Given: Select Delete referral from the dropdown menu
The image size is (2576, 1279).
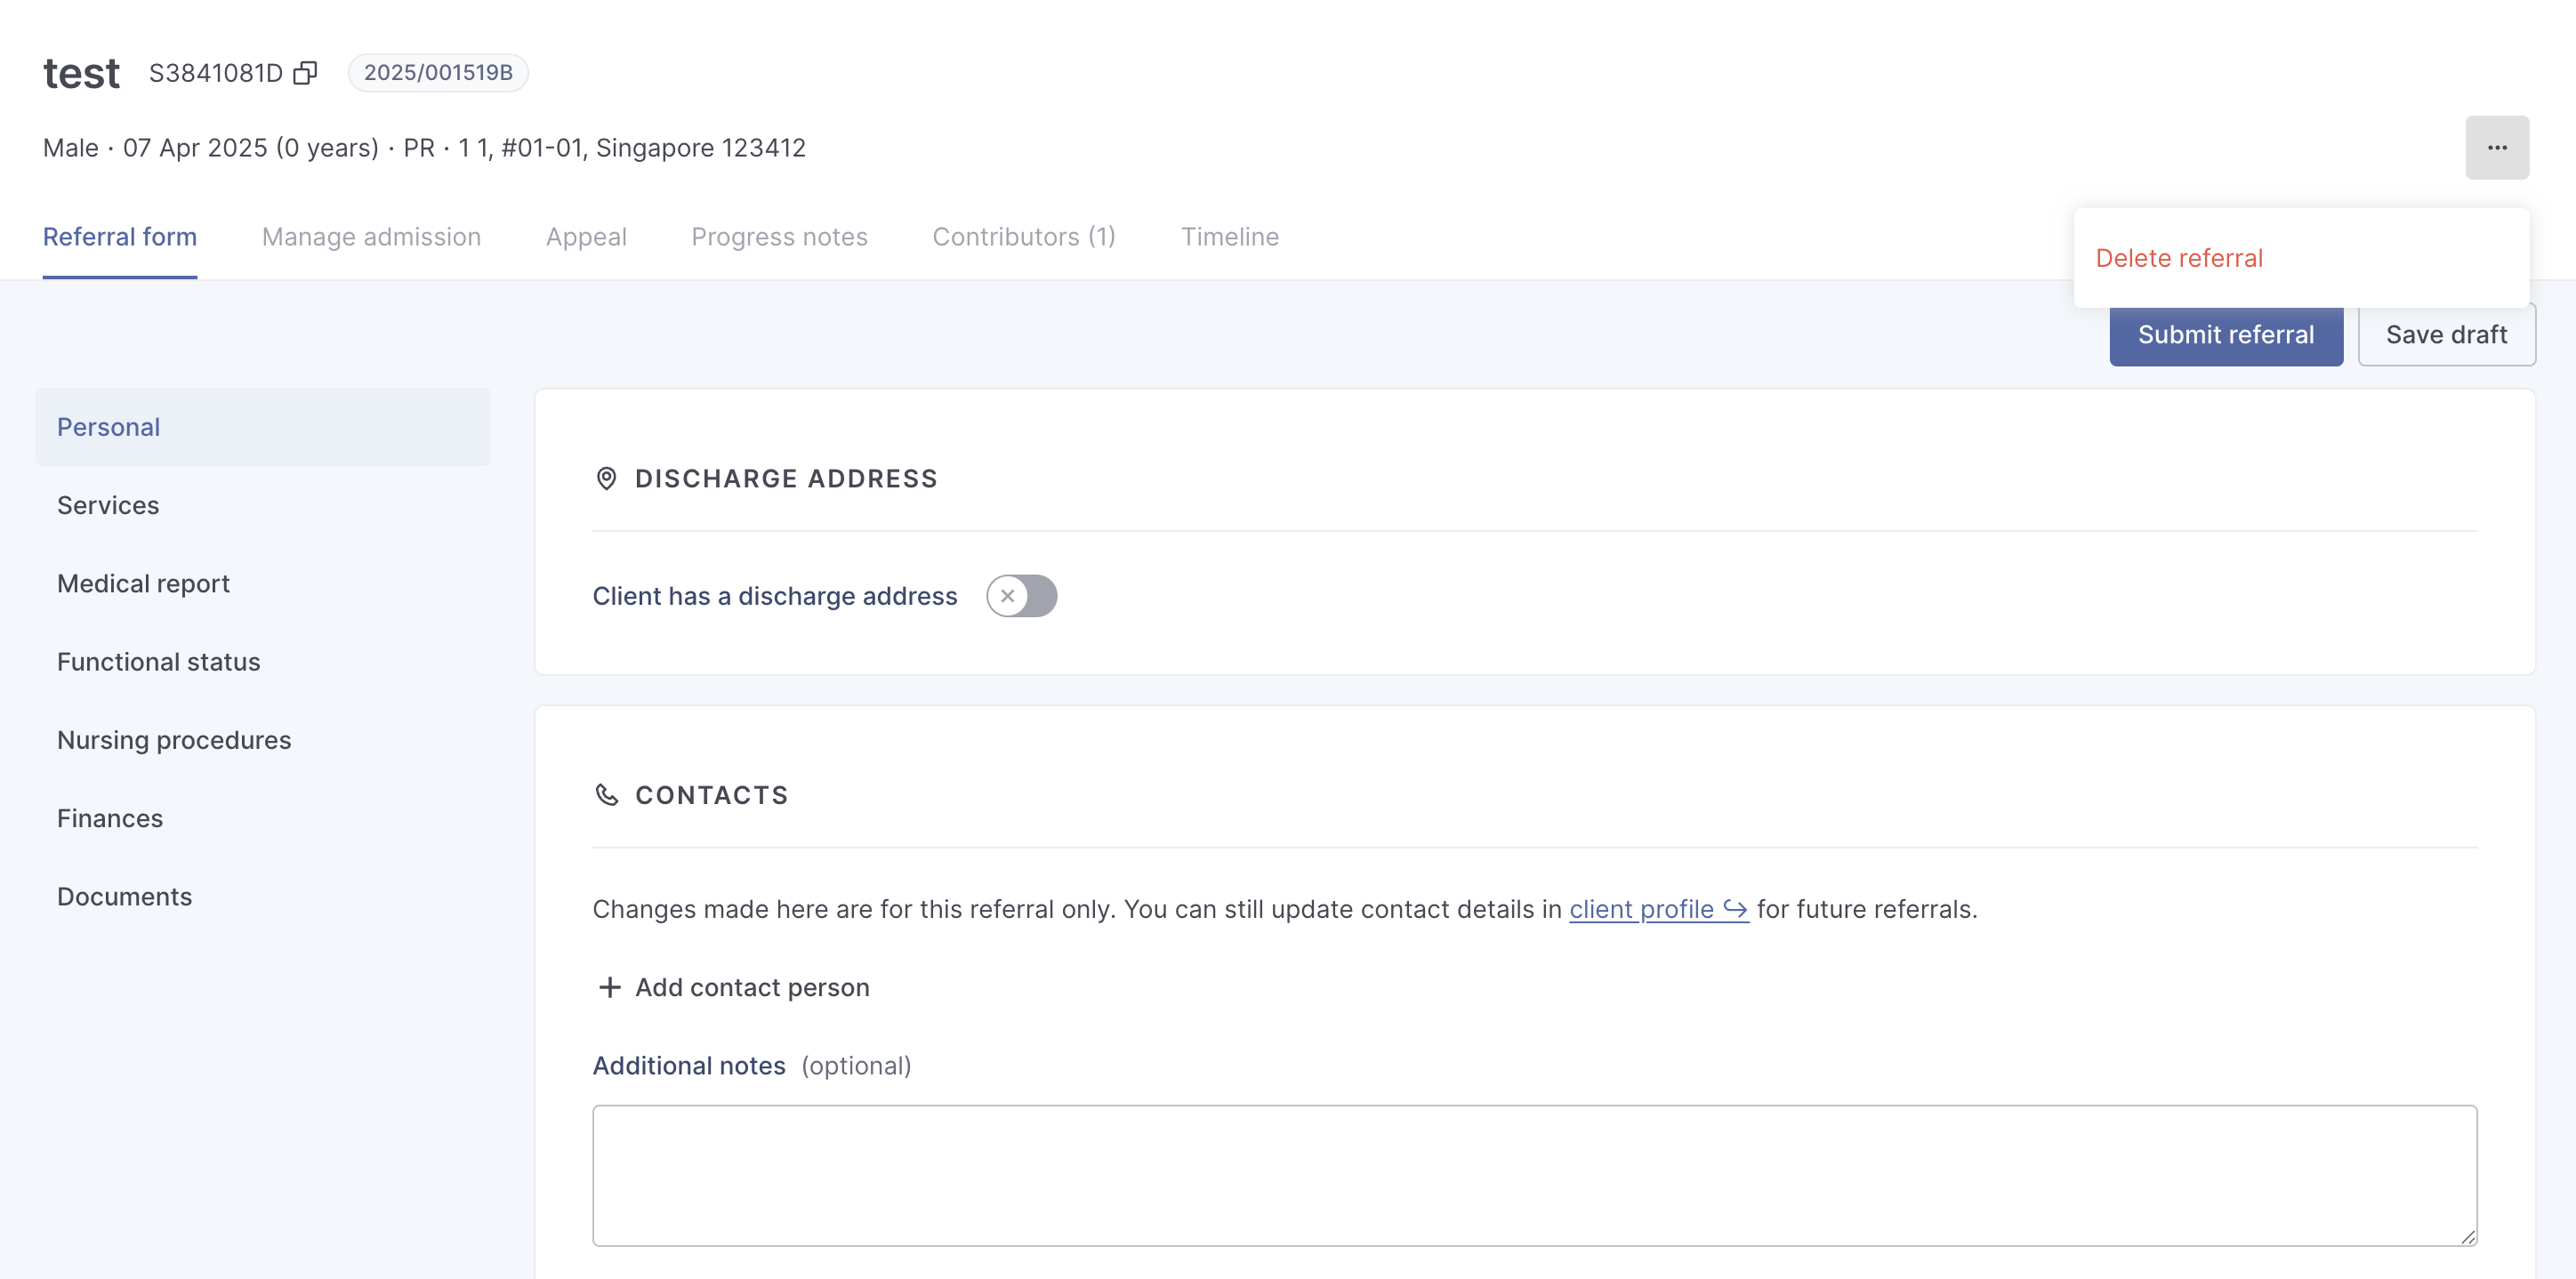Looking at the screenshot, I should (2178, 258).
